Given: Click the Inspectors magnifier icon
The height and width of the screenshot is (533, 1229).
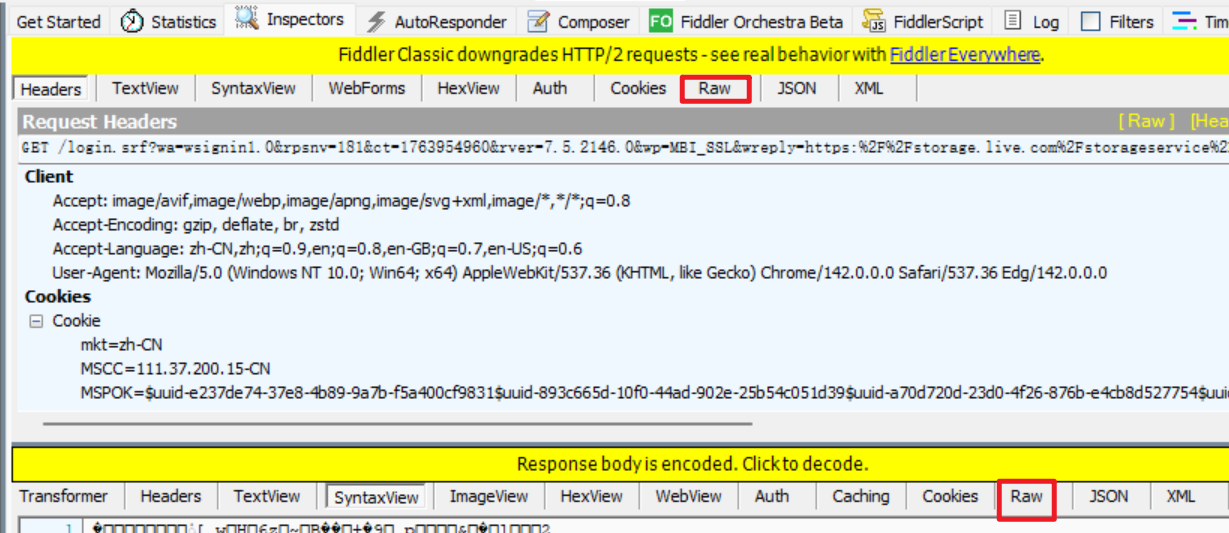Looking at the screenshot, I should tap(247, 18).
